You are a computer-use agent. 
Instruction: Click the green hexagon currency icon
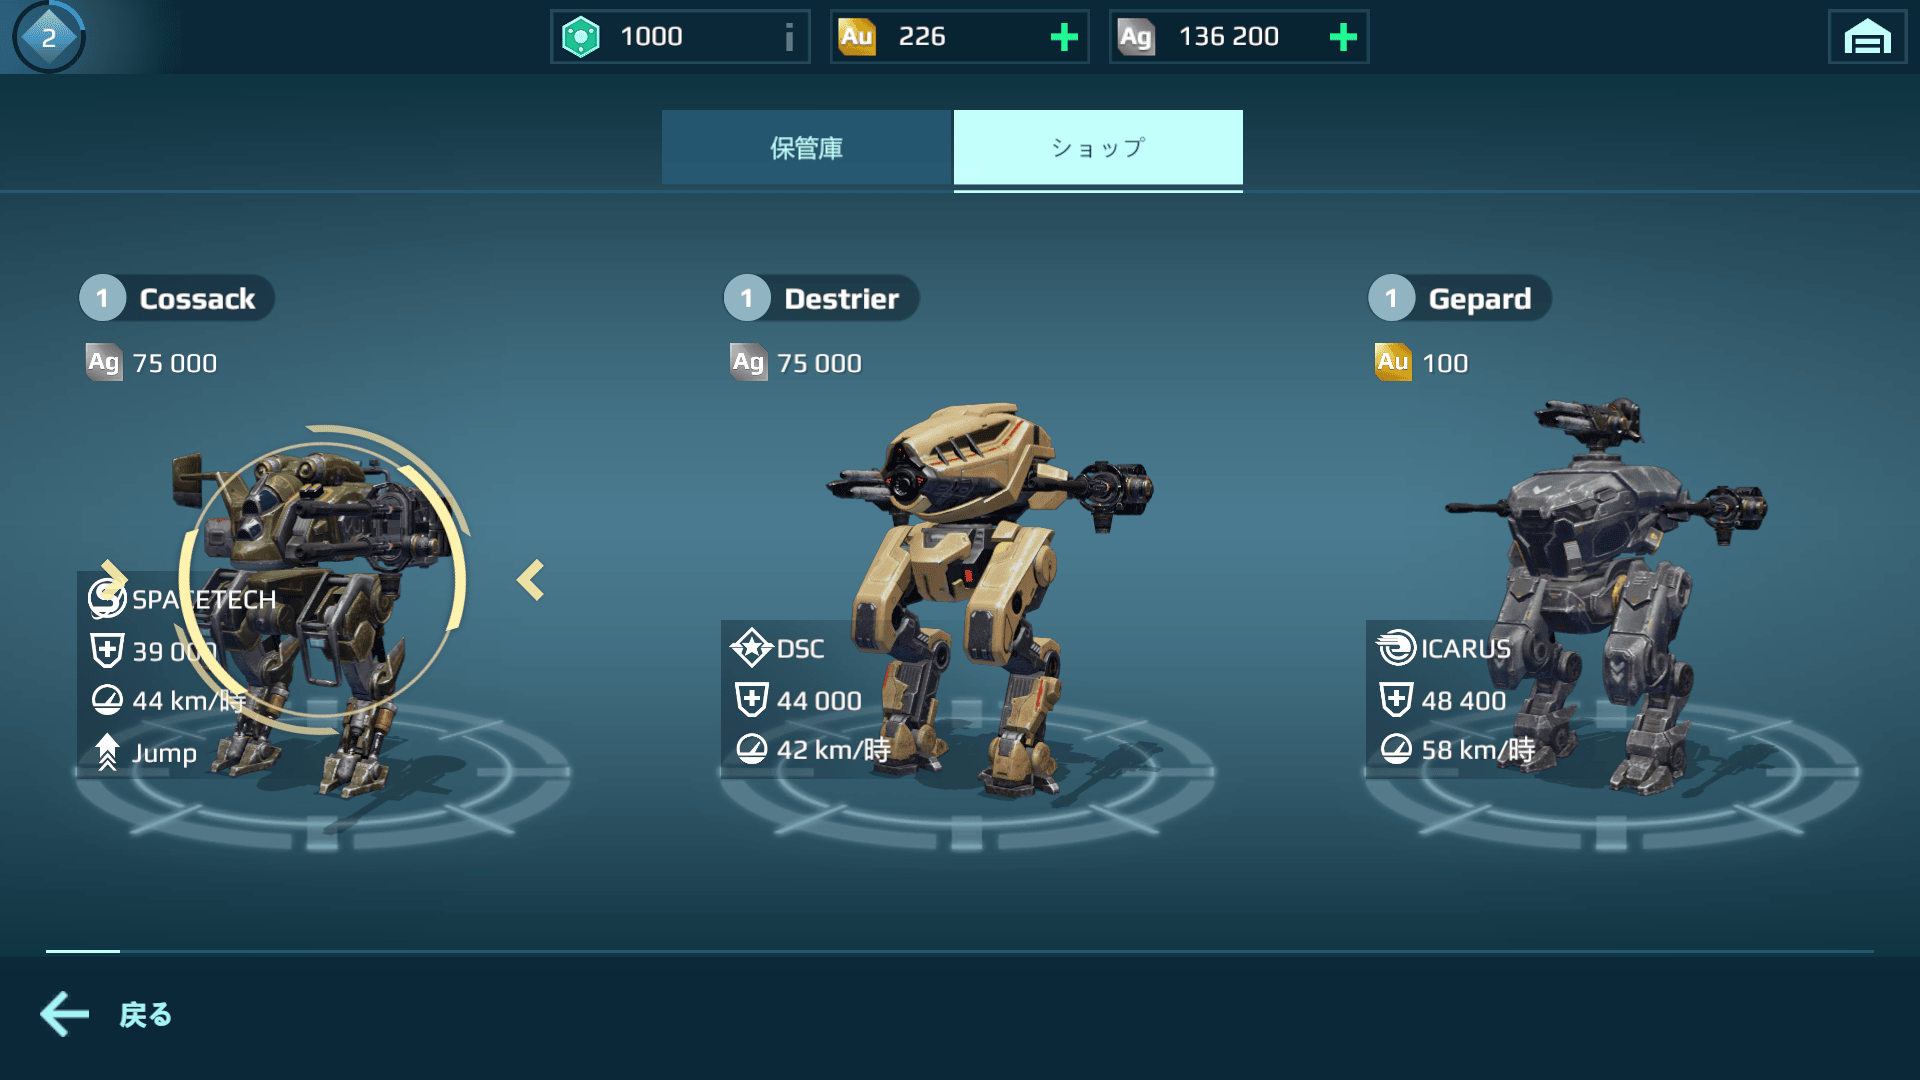(x=580, y=37)
